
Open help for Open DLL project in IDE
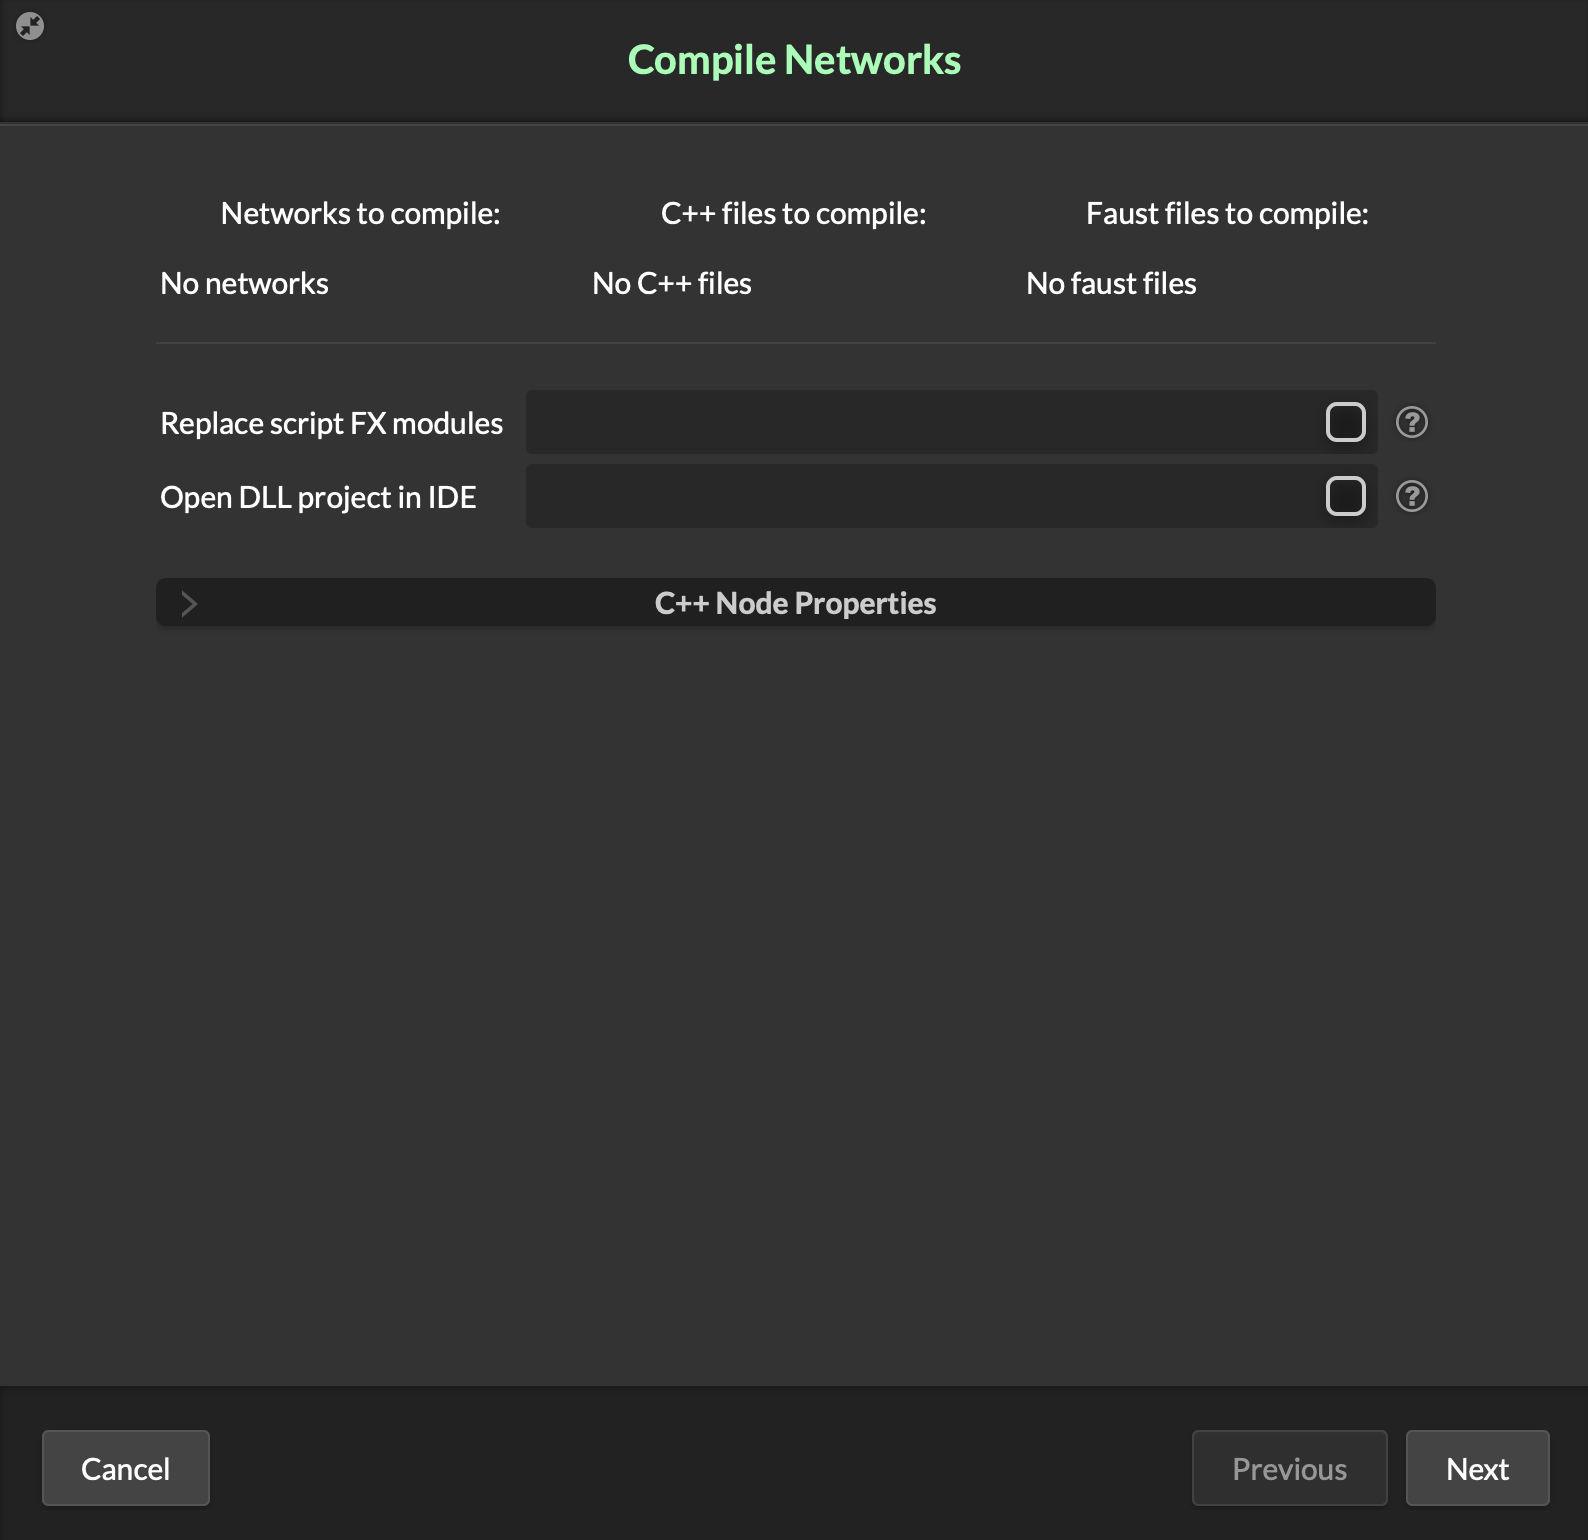pyautogui.click(x=1411, y=496)
